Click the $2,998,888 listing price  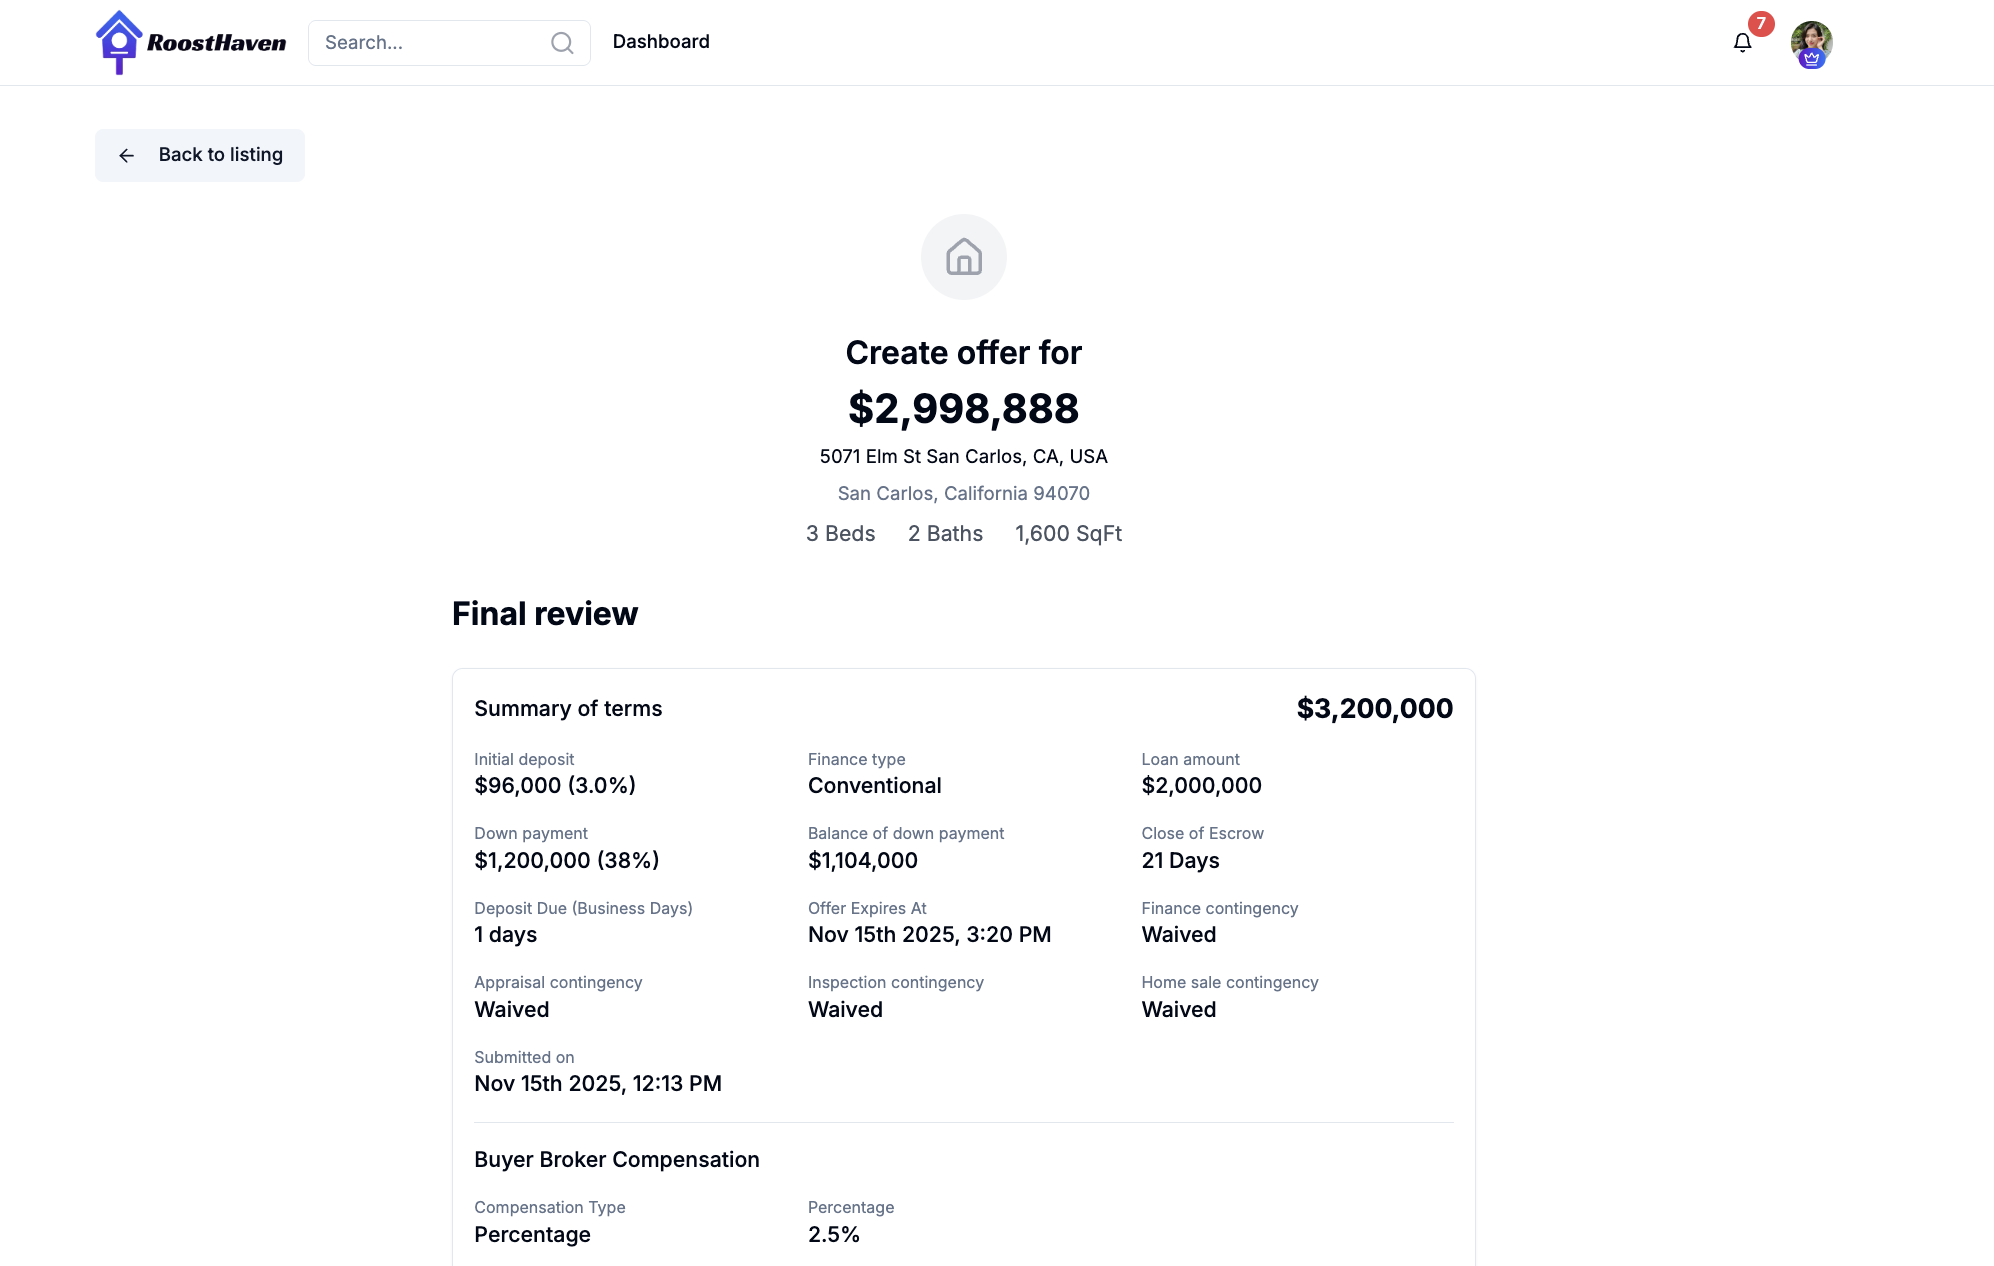tap(963, 408)
